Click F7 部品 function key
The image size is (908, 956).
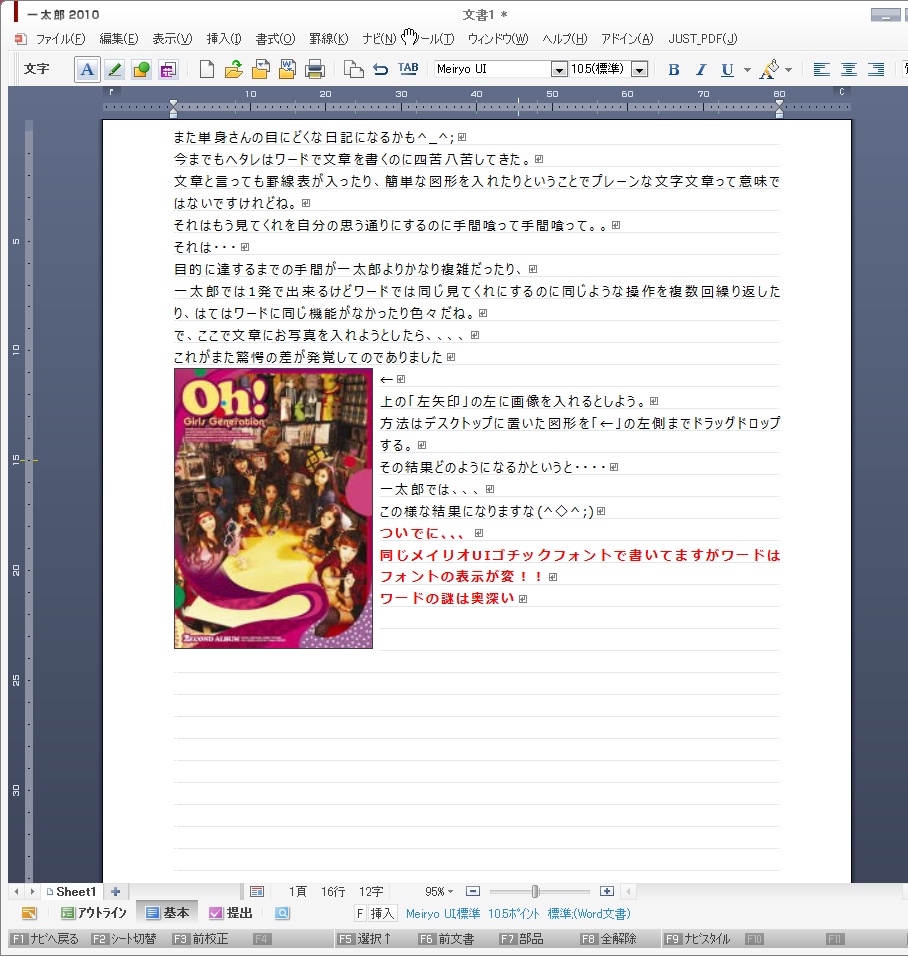(521, 939)
